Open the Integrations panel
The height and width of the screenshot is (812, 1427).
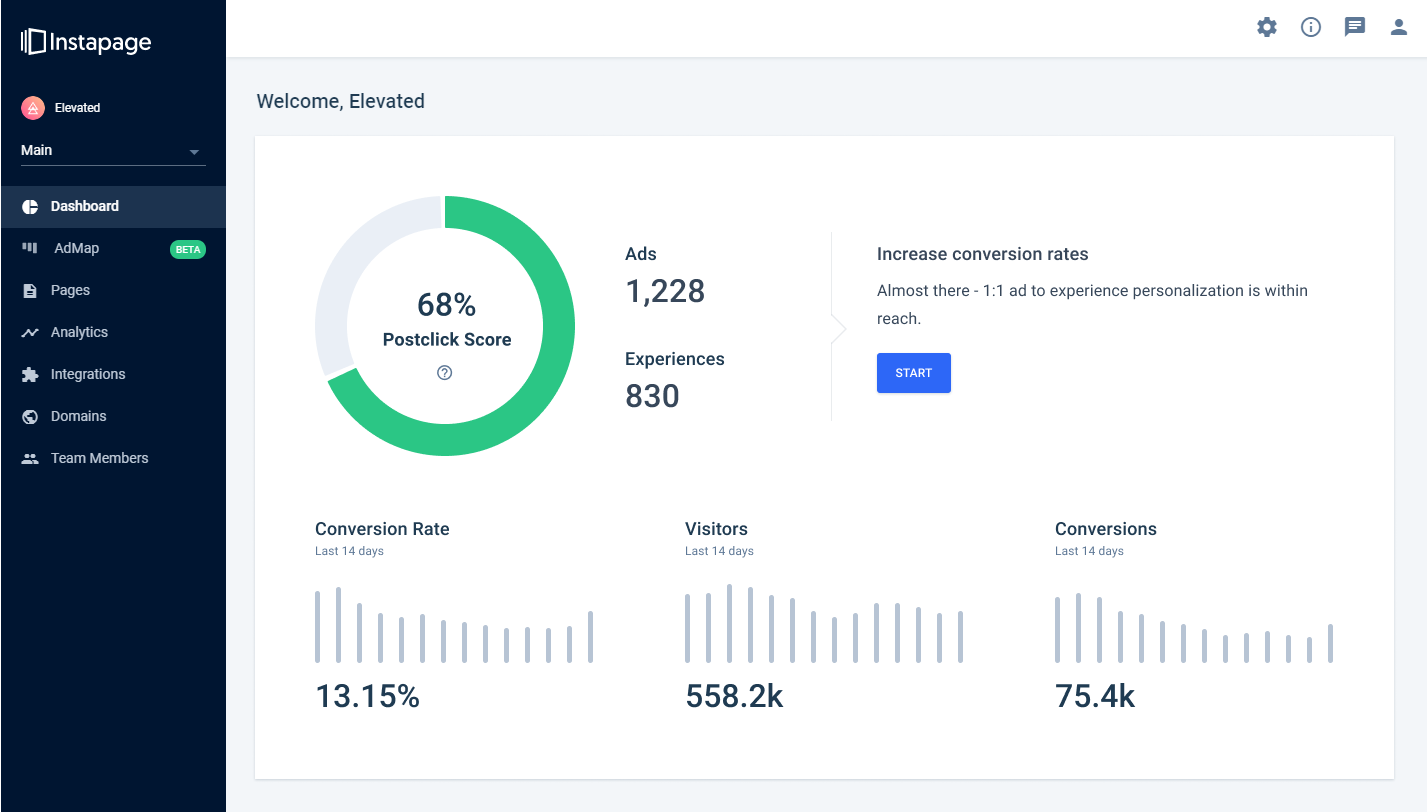point(88,374)
